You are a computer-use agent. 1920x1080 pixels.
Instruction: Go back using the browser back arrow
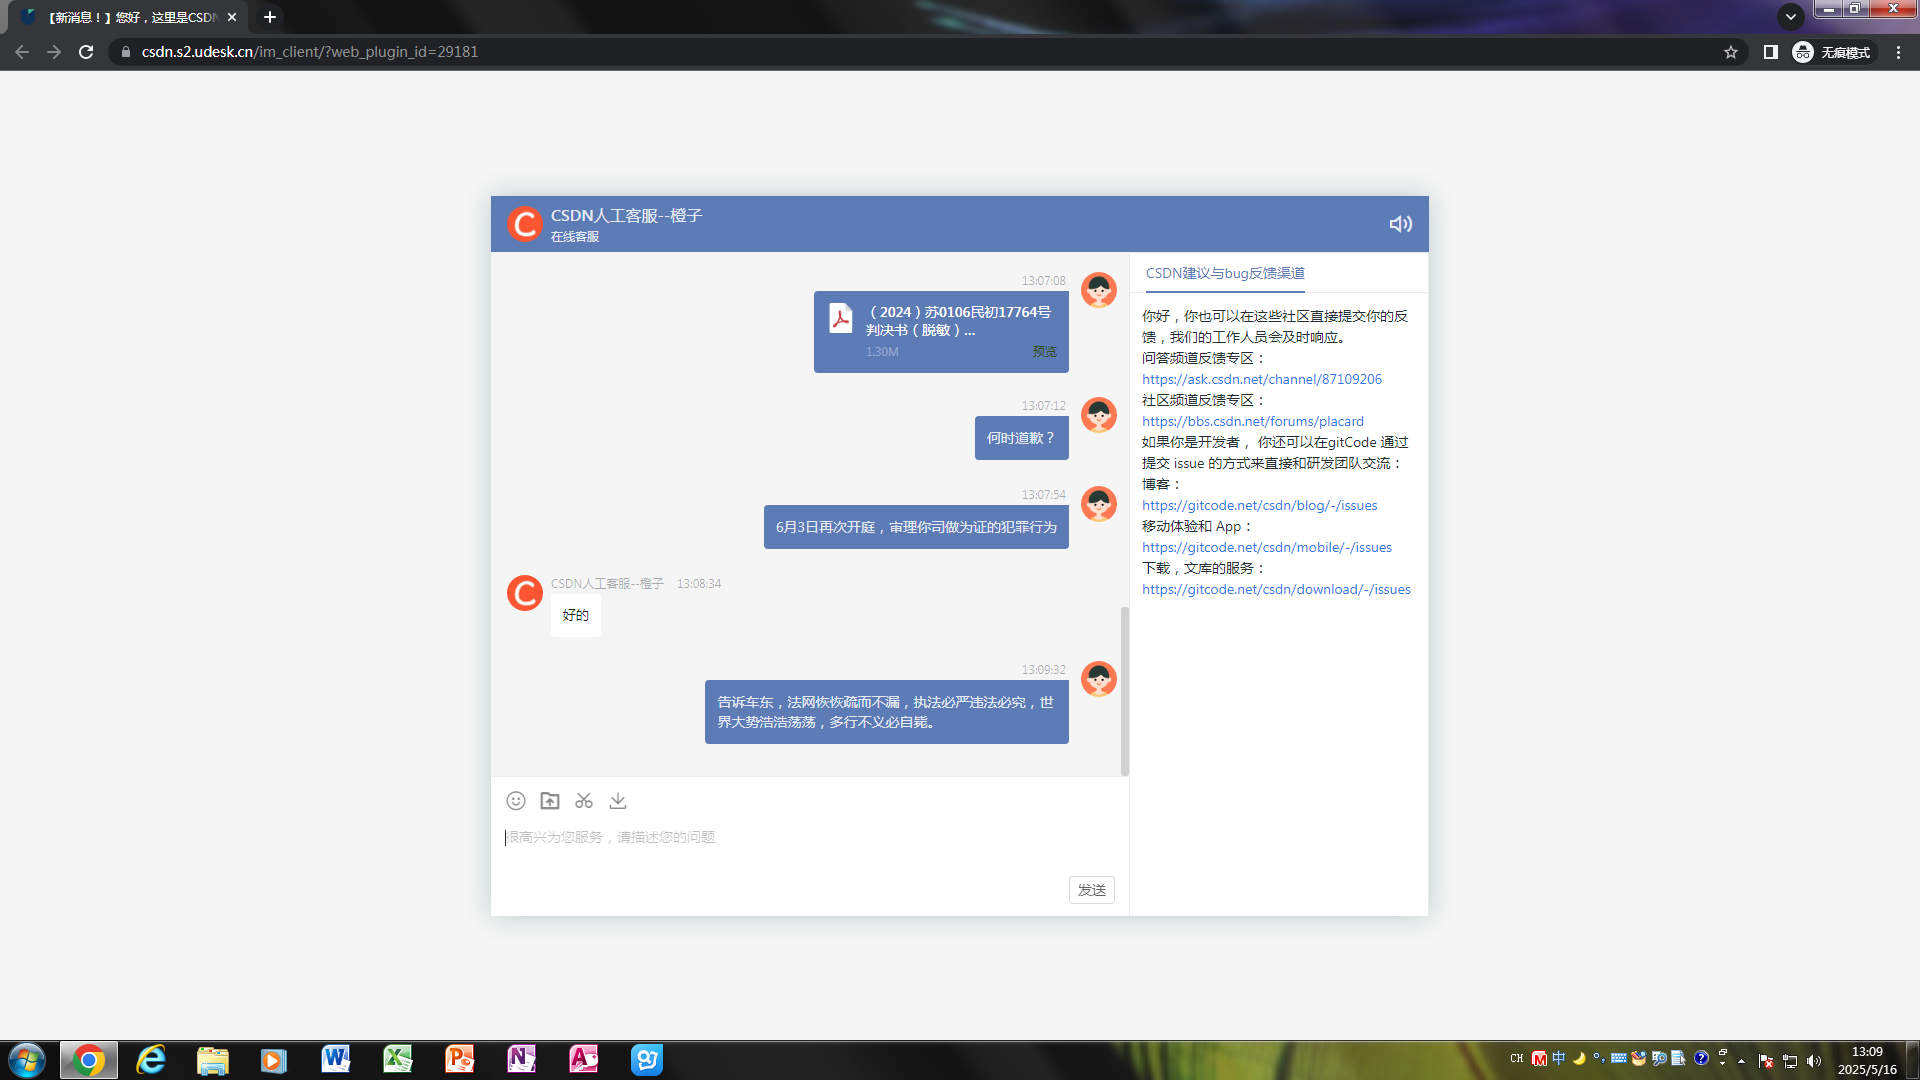(22, 52)
